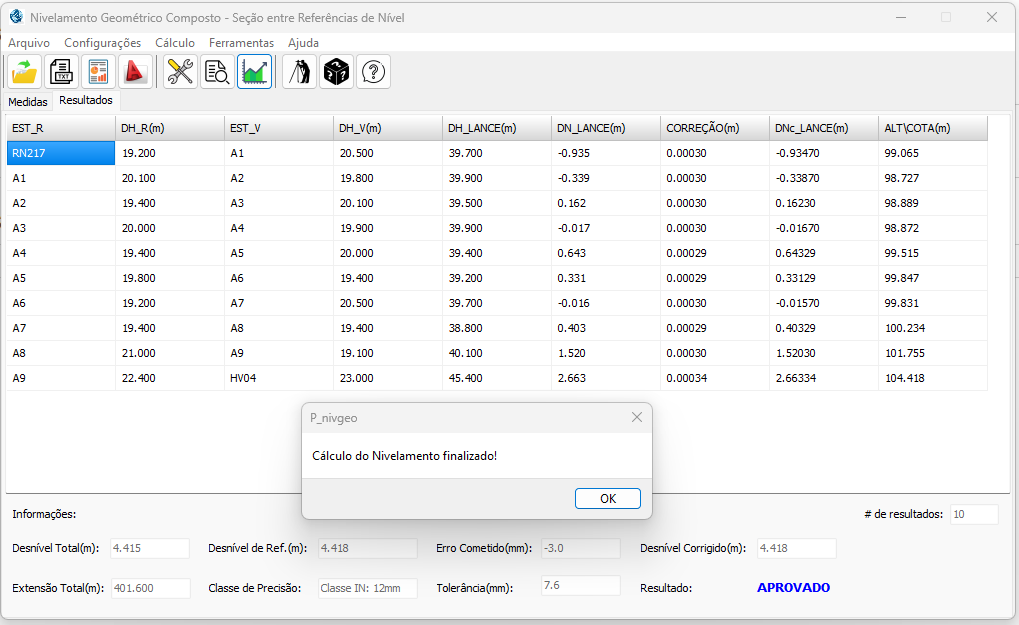Click the CORREÇÃO(m) column header
The image size is (1019, 625).
click(715, 128)
